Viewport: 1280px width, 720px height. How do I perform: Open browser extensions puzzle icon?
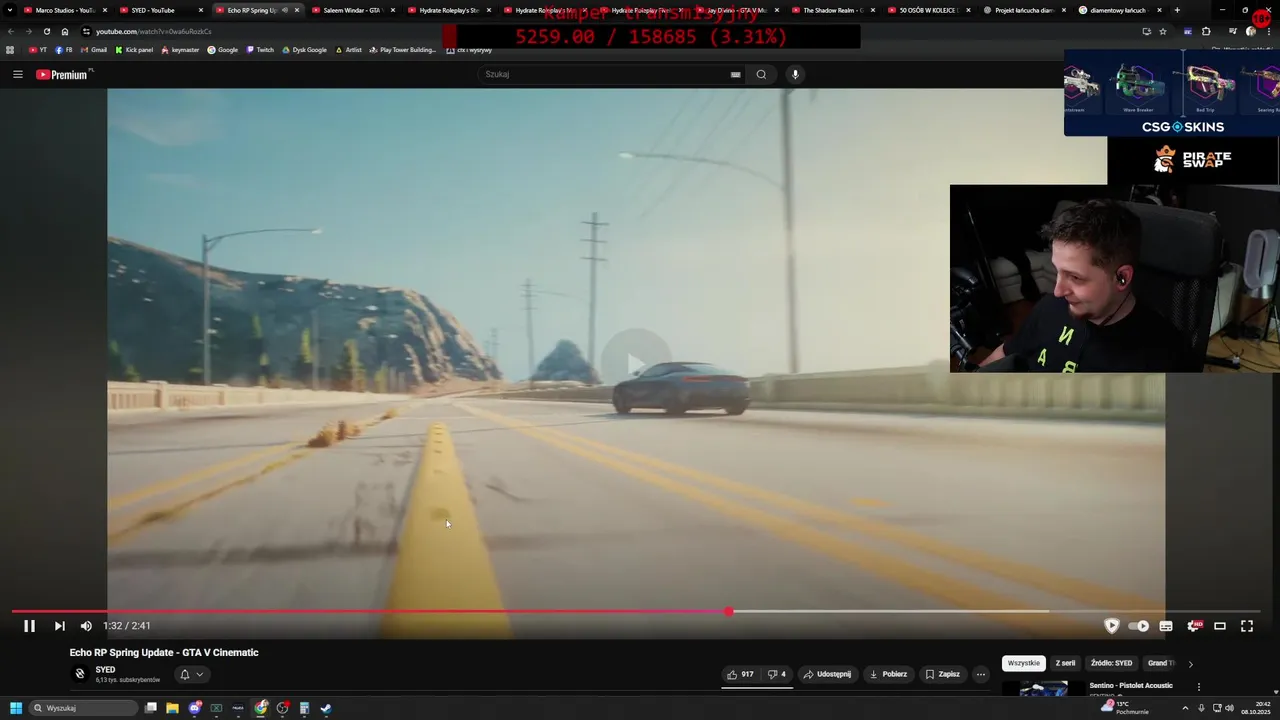(x=1205, y=31)
